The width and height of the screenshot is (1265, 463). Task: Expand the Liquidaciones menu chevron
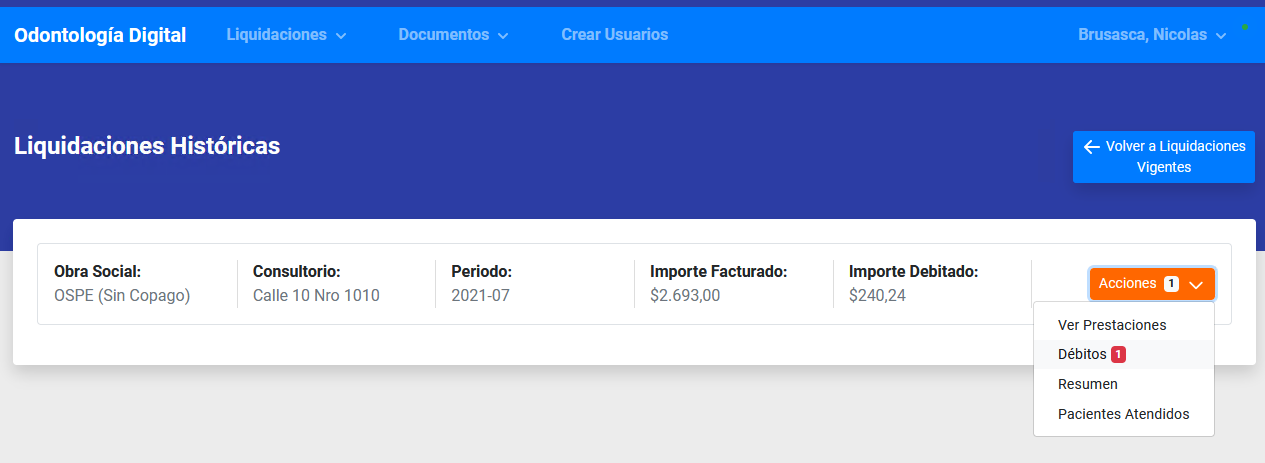click(x=341, y=35)
